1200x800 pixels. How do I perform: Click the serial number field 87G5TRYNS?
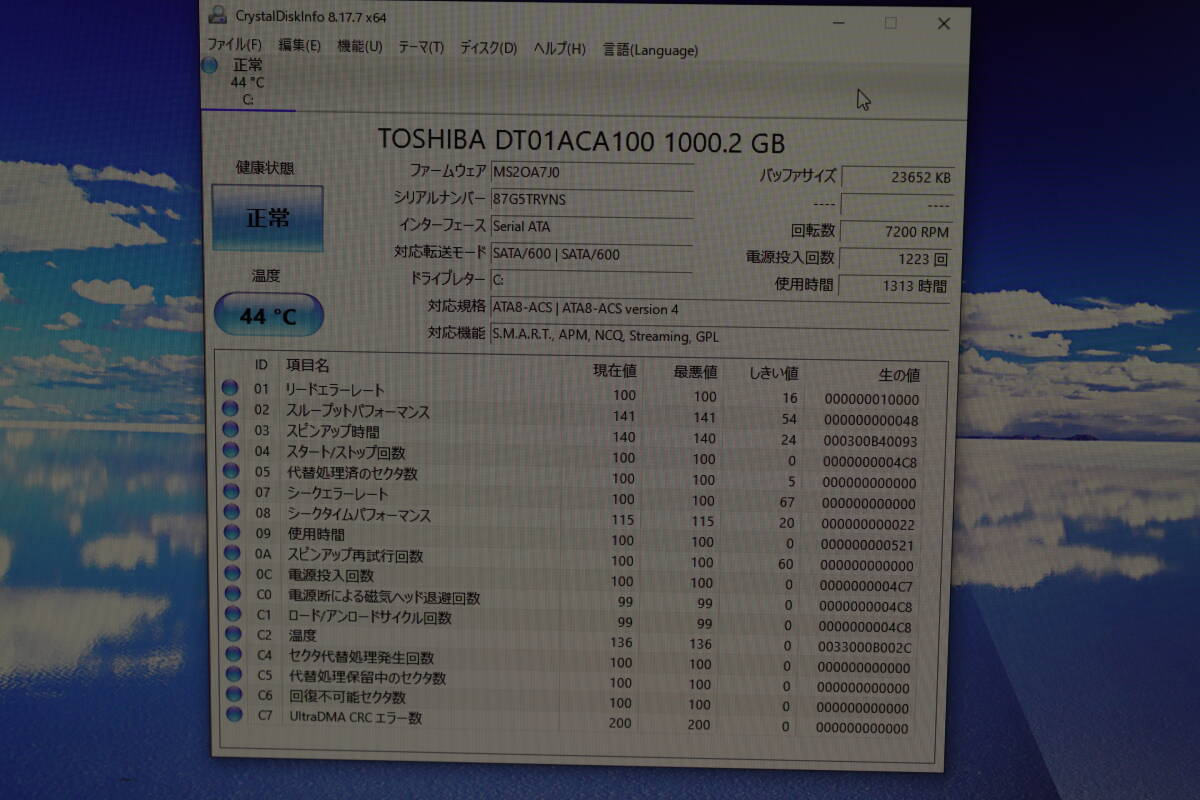pyautogui.click(x=591, y=201)
